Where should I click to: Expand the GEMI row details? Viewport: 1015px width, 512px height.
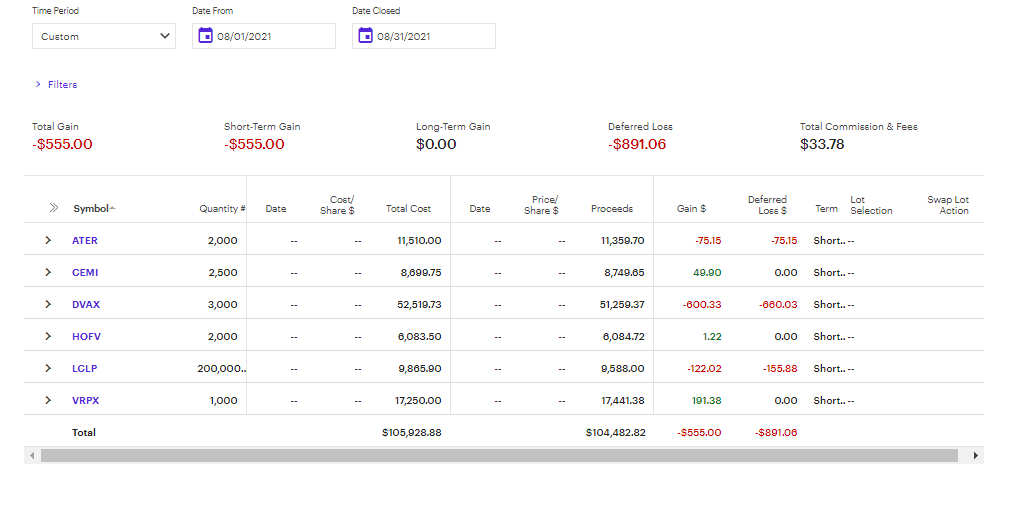[x=48, y=273]
